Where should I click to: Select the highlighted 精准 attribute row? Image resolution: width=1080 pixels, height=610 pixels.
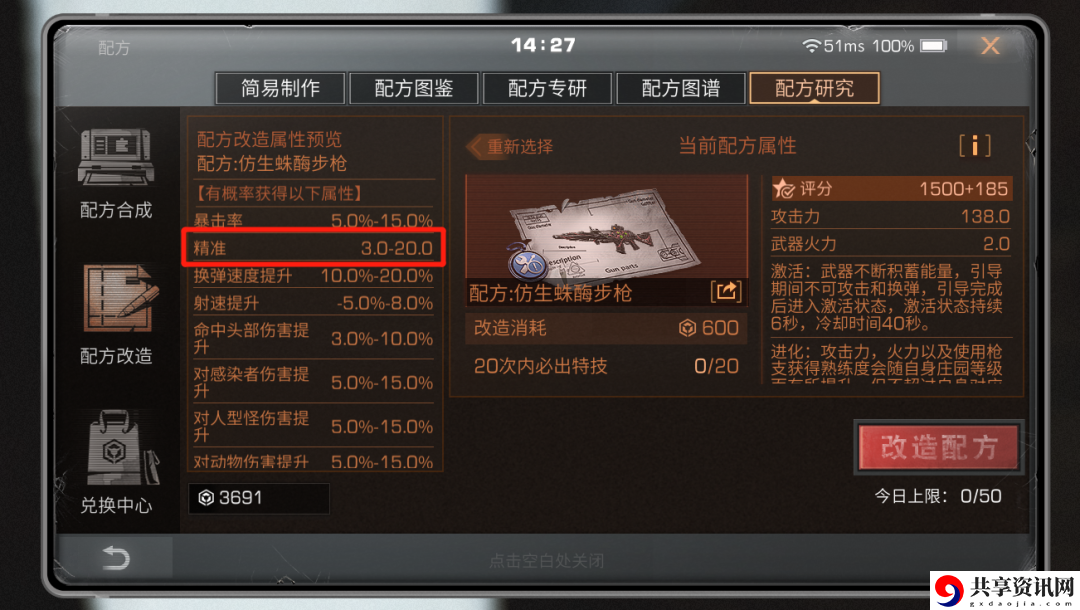tap(313, 248)
